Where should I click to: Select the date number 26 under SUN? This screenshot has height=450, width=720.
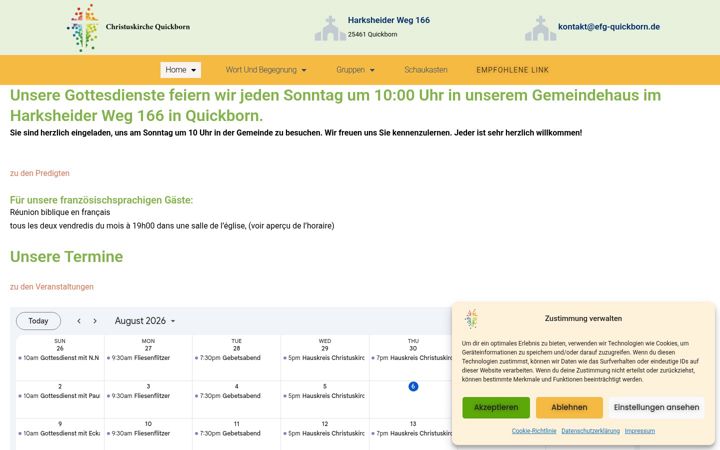point(60,349)
